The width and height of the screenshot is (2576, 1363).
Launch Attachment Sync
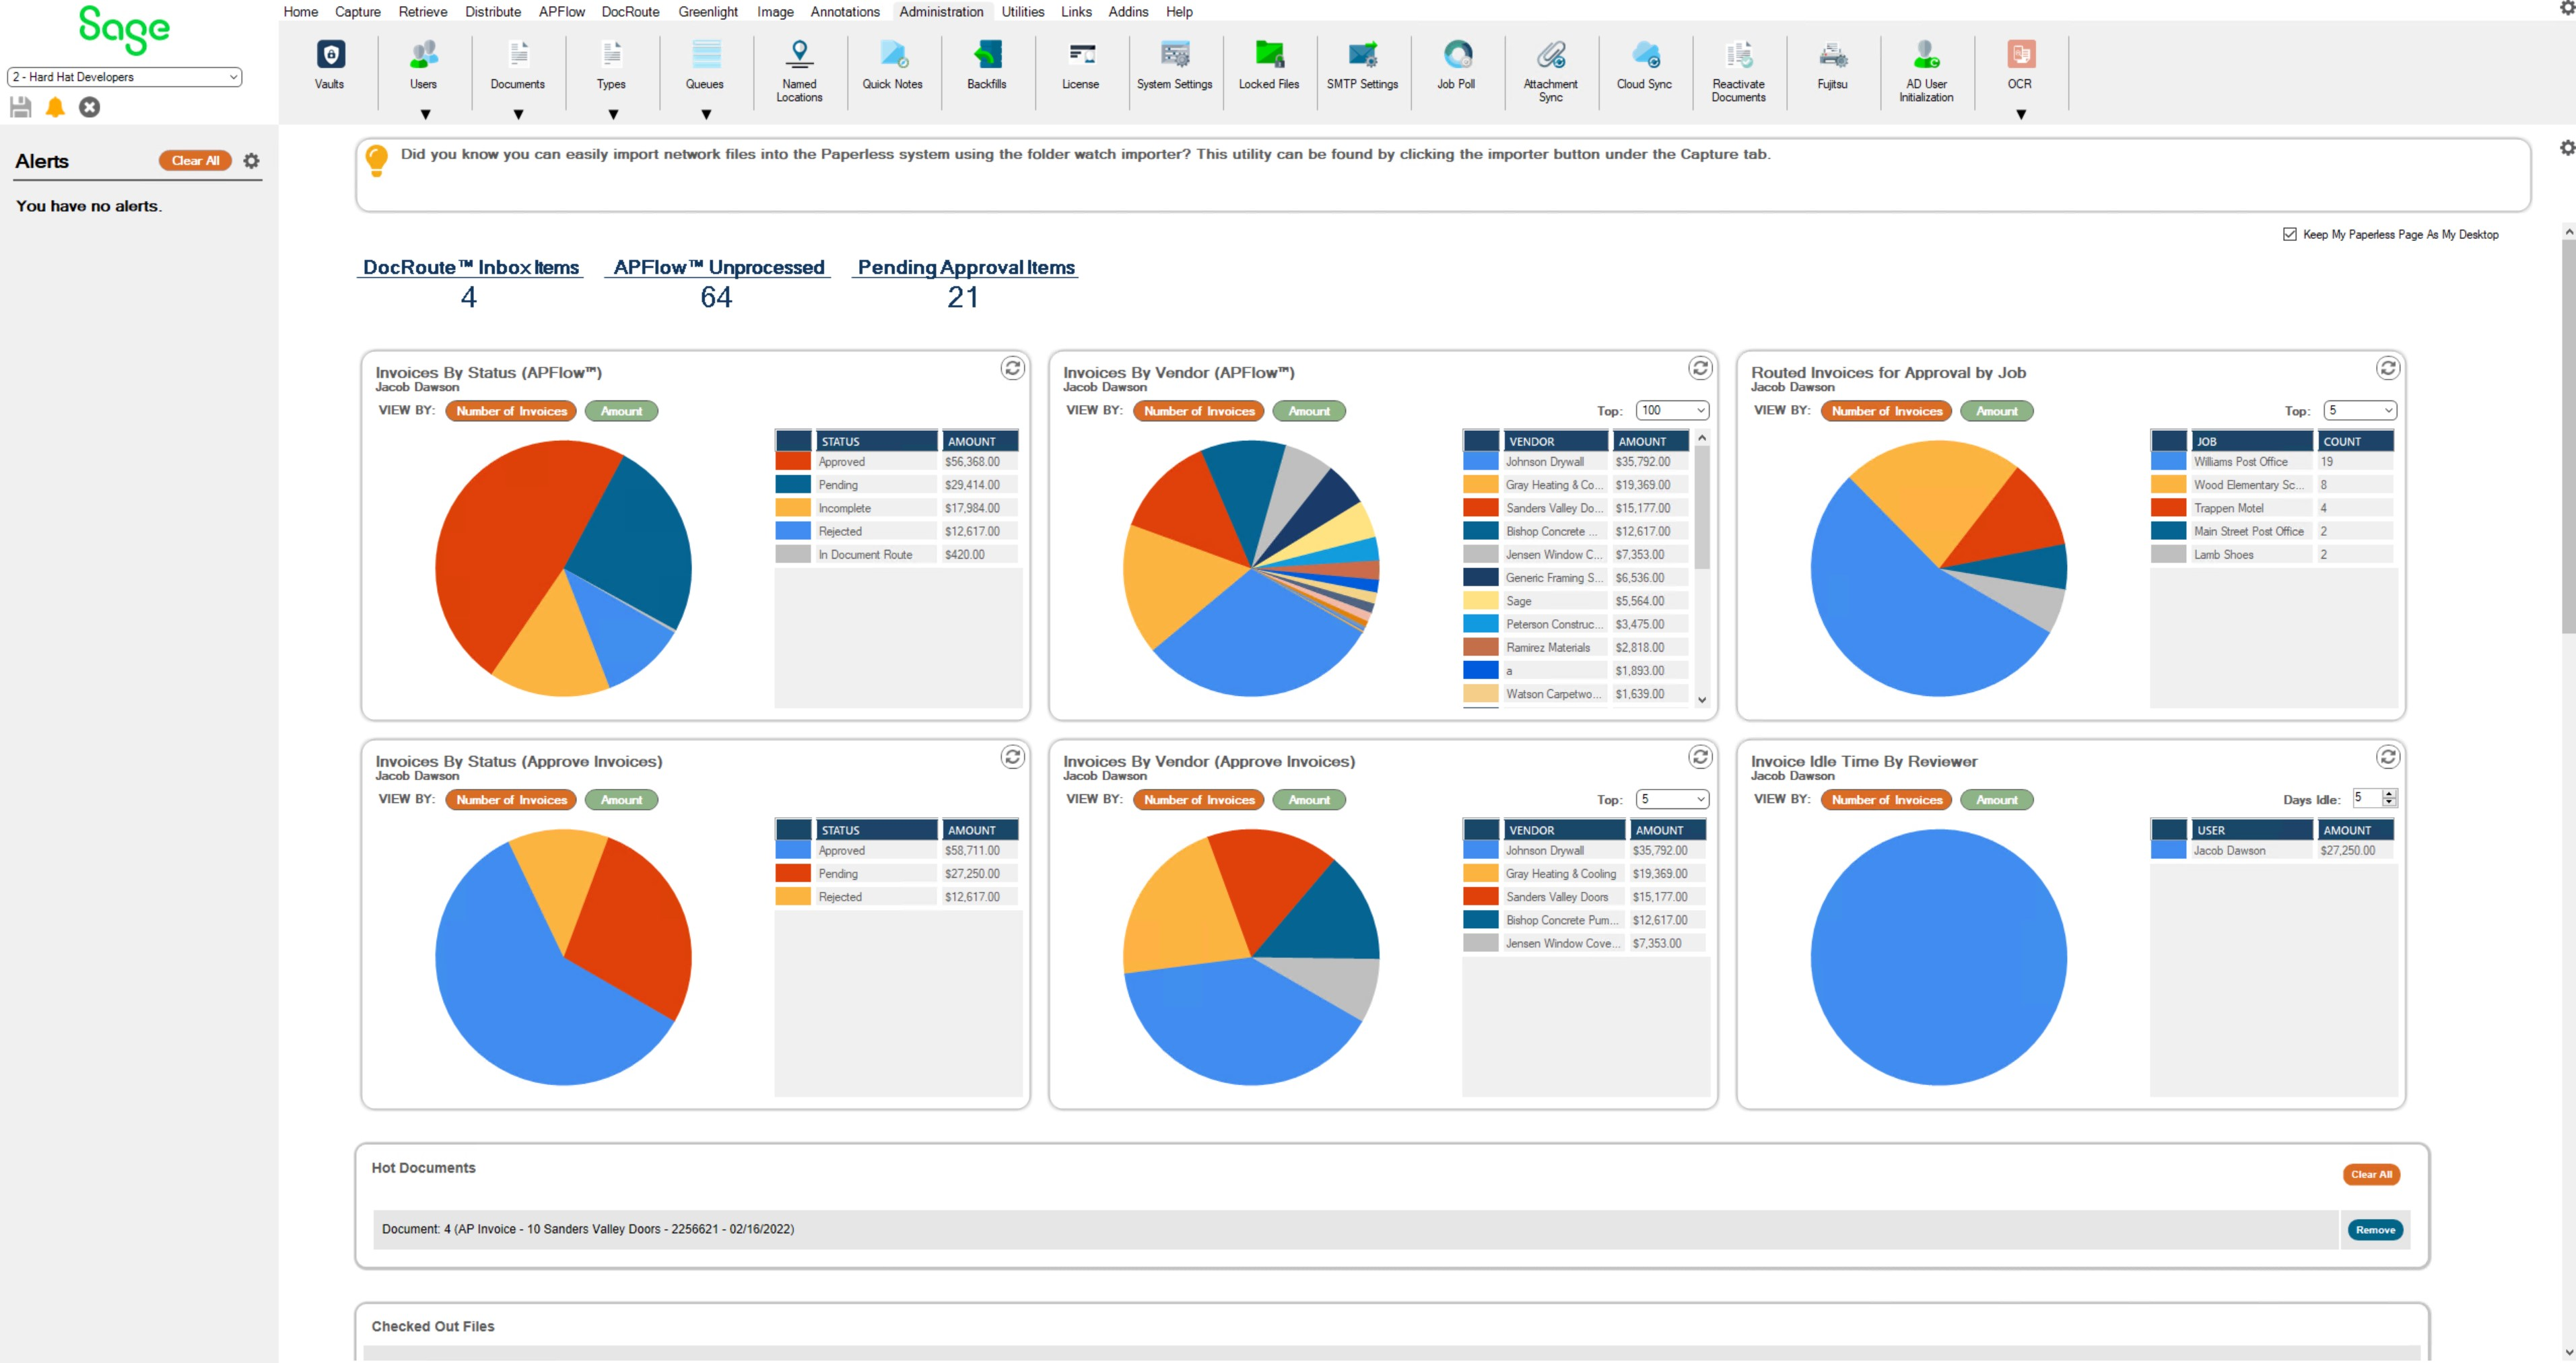[1550, 70]
